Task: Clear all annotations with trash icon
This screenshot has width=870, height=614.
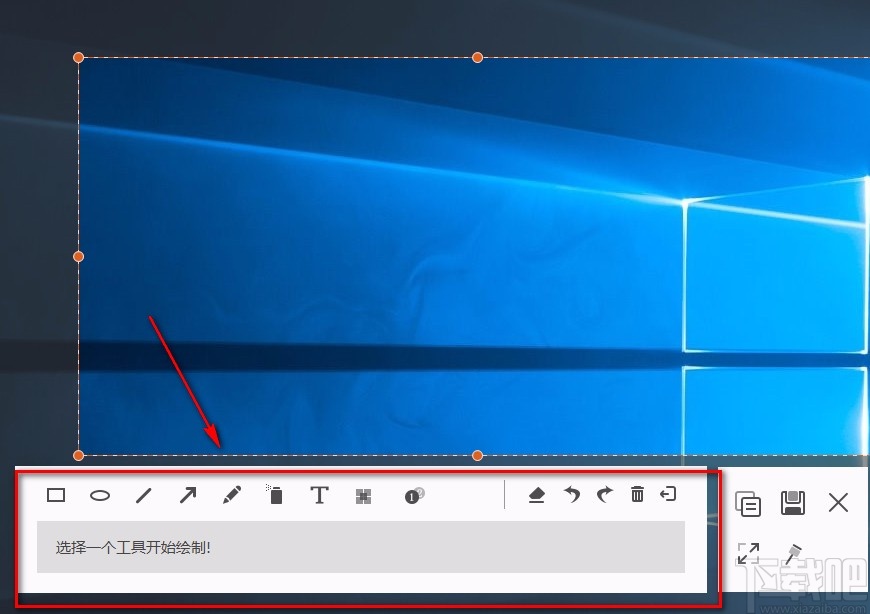Action: coord(637,494)
